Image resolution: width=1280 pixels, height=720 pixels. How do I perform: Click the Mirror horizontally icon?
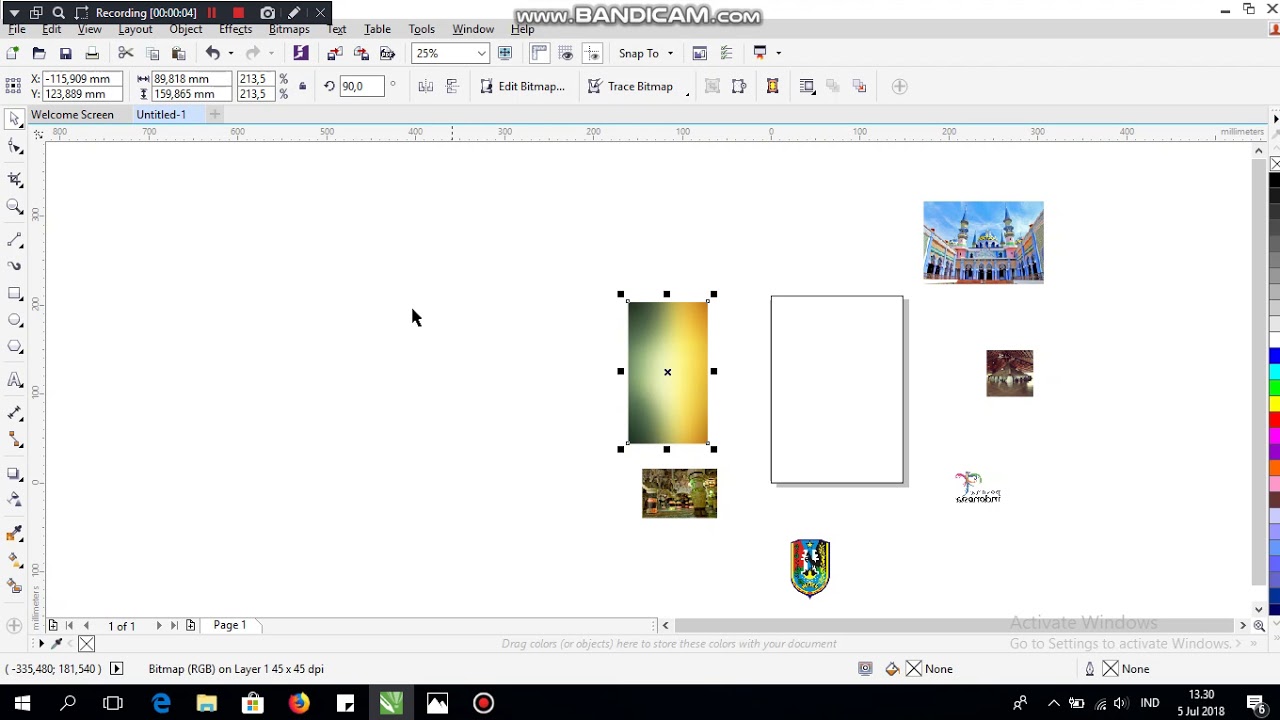[x=426, y=86]
